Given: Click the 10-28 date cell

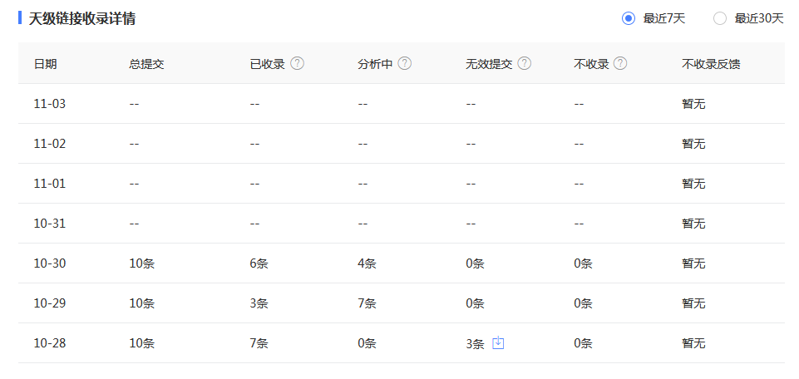Looking at the screenshot, I should click(x=50, y=343).
